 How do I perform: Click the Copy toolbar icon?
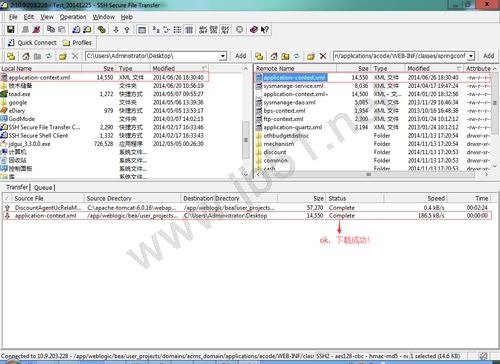[x=51, y=29]
